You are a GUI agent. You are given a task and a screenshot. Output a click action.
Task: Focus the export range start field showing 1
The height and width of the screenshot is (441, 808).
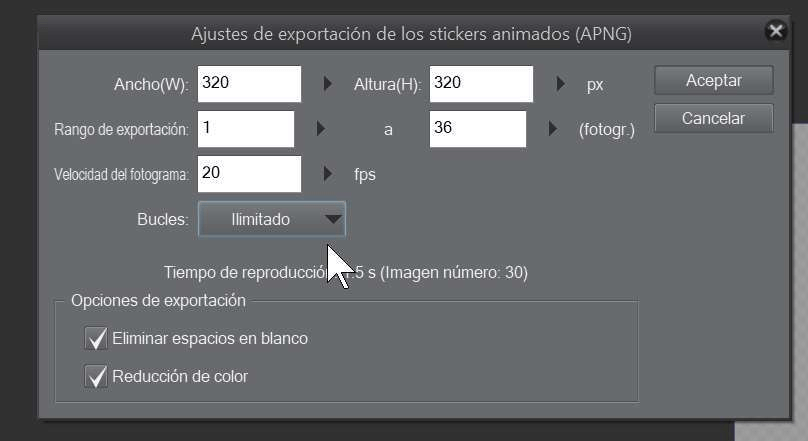tap(246, 129)
